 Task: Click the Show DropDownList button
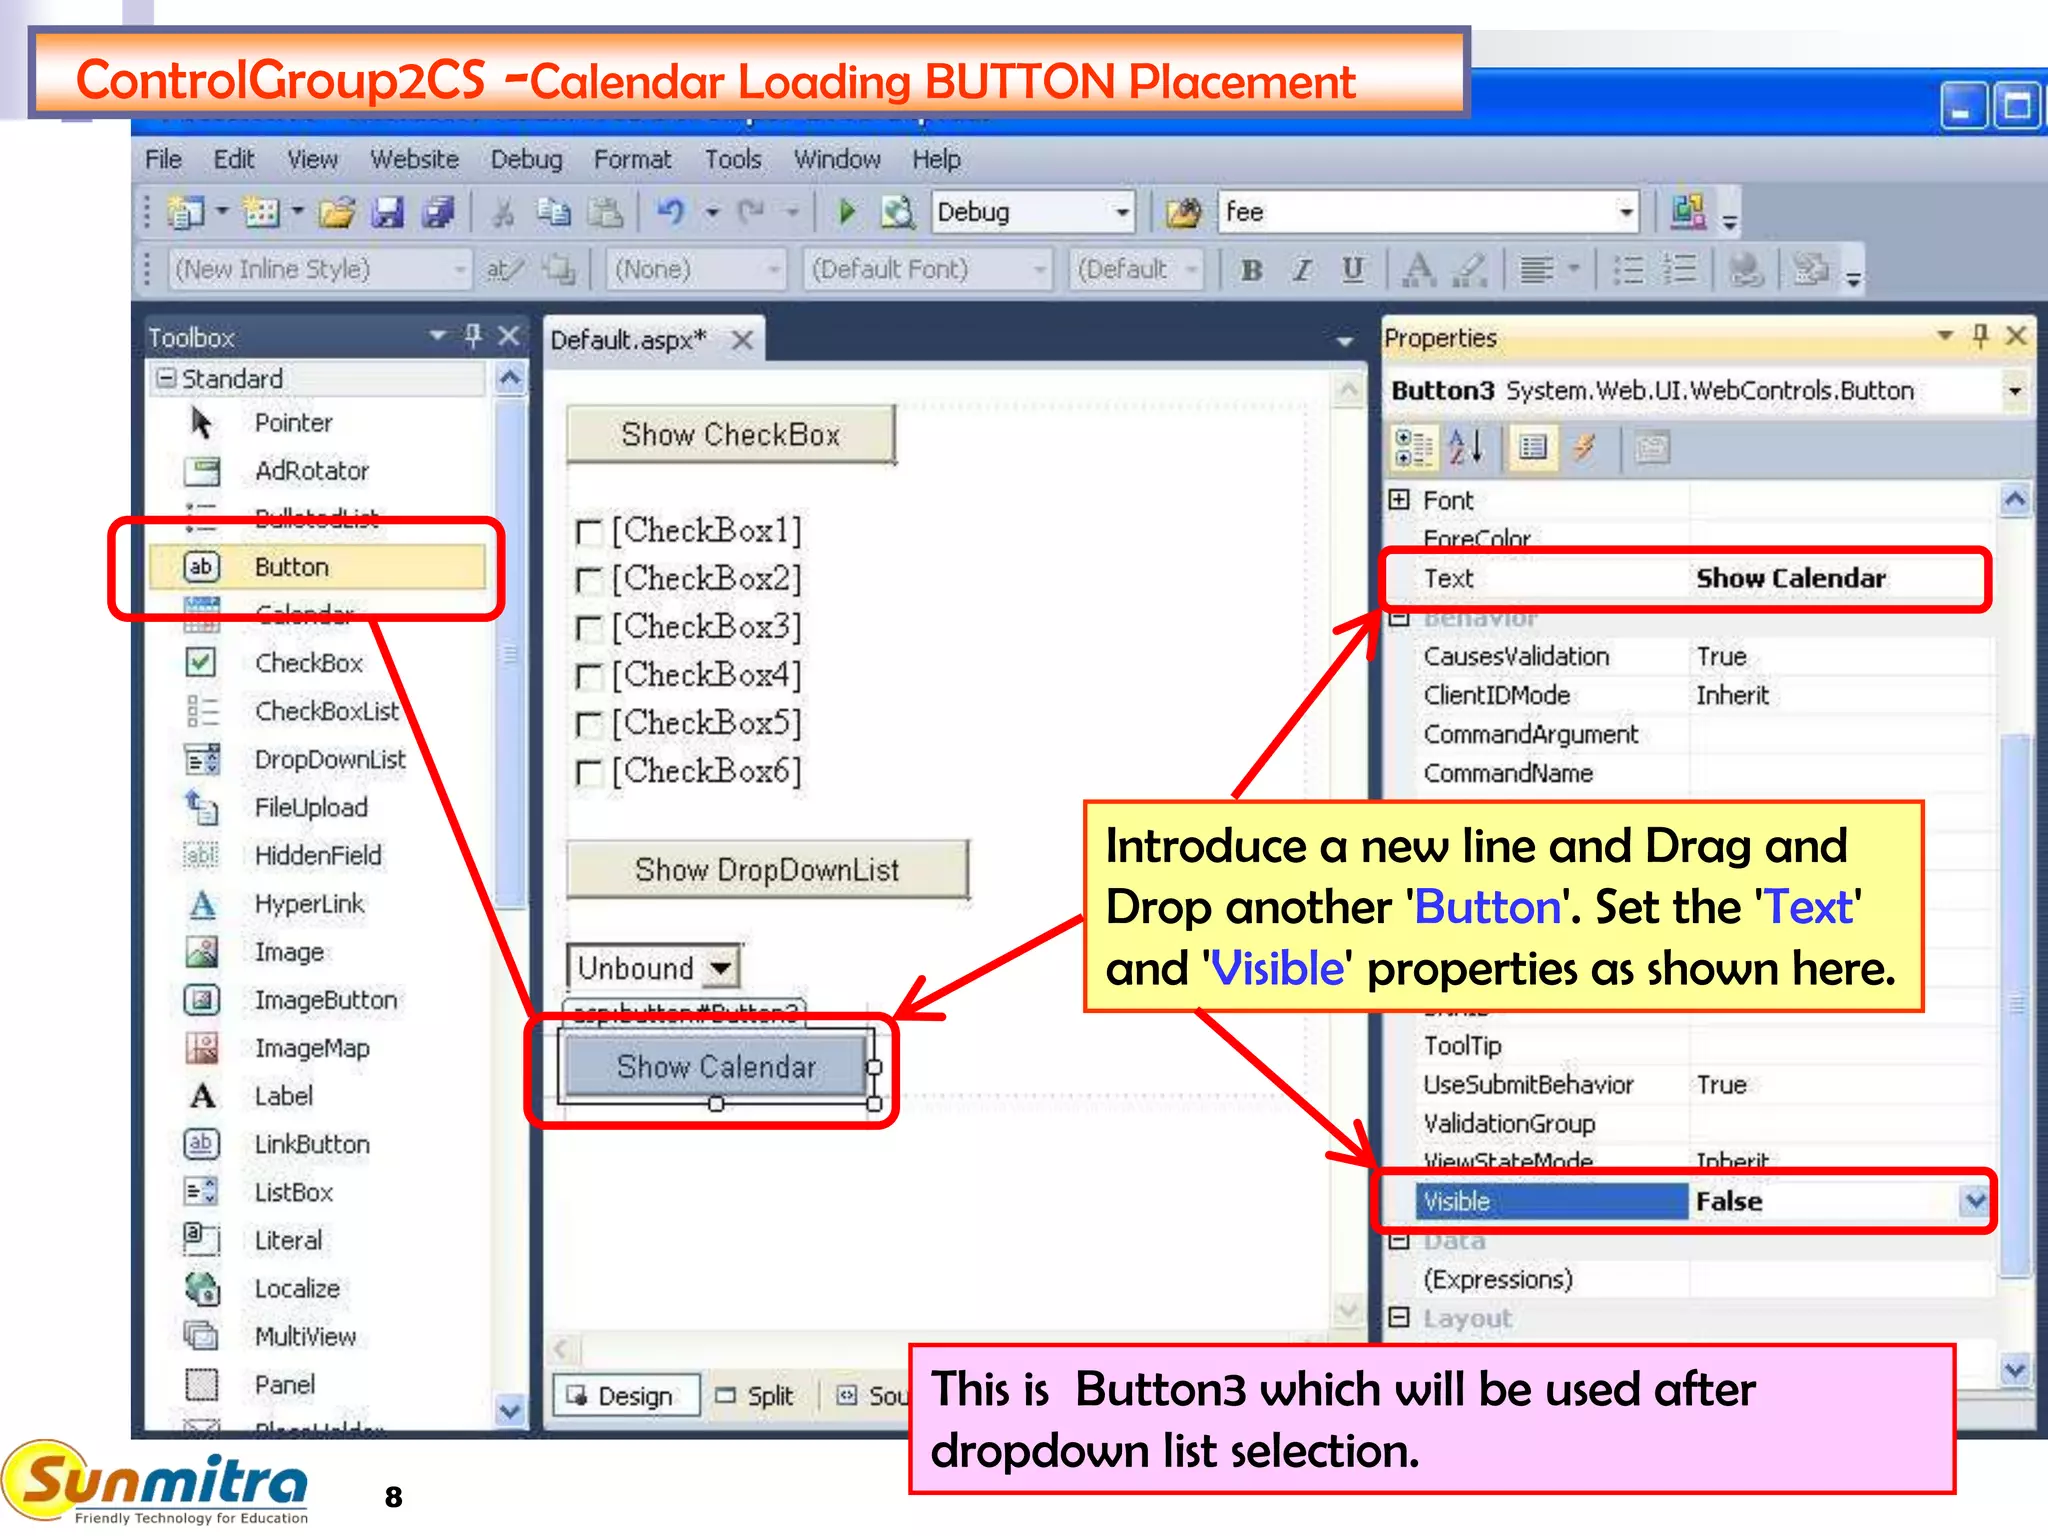(x=767, y=870)
